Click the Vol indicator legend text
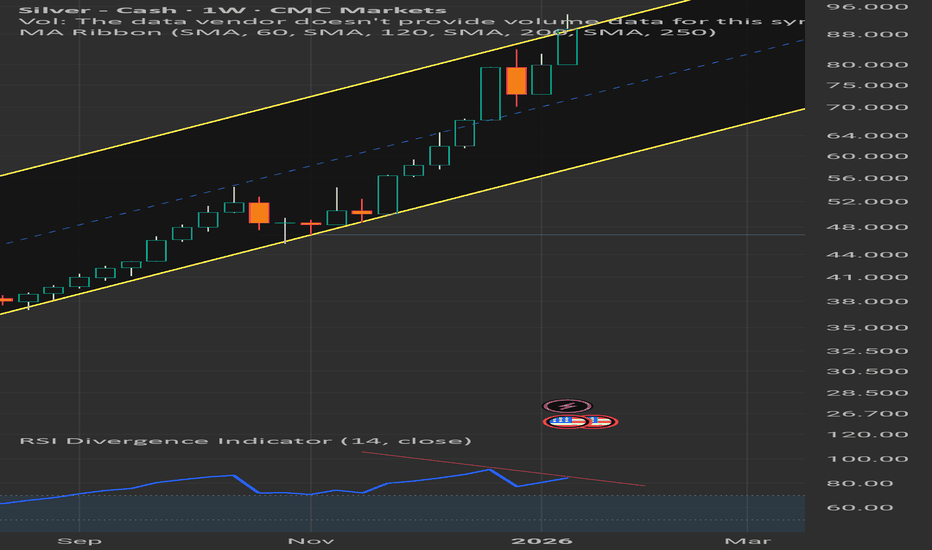The height and width of the screenshot is (550, 932). [411, 21]
